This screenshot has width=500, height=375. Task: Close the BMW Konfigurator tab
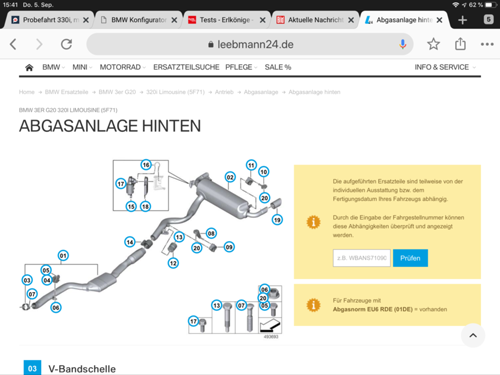point(174,20)
